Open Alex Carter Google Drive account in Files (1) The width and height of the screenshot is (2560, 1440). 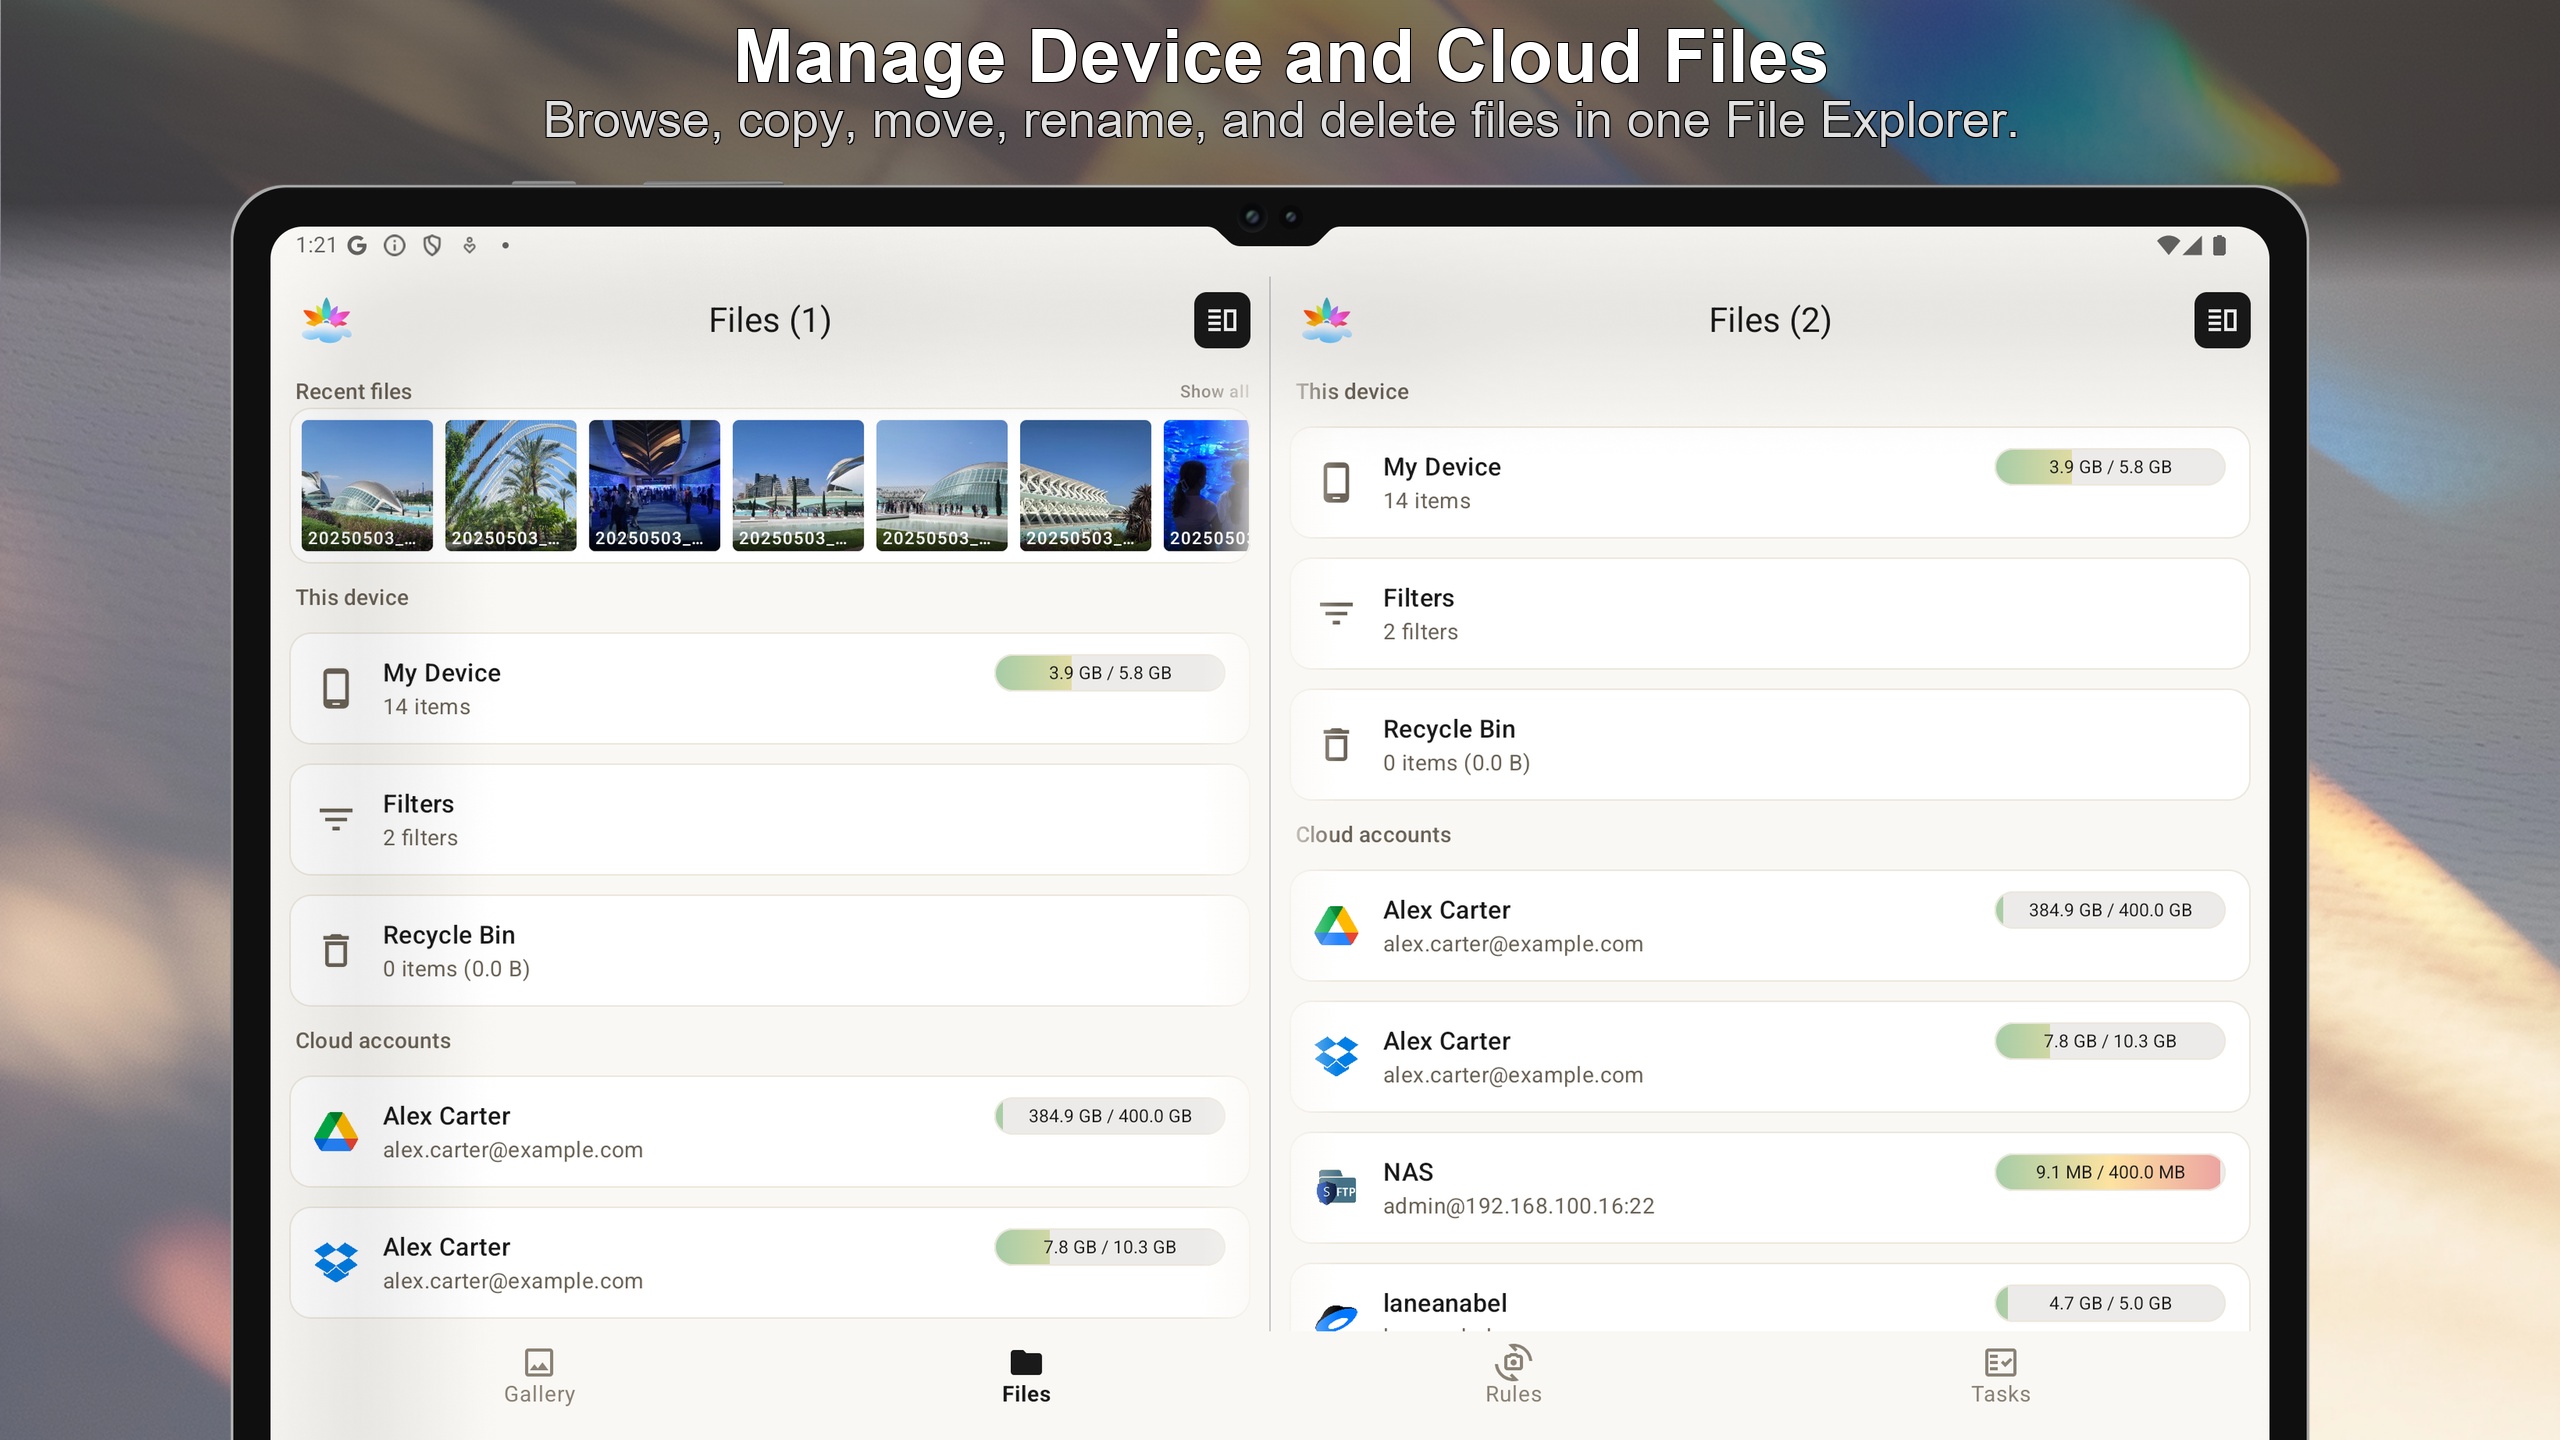(769, 1131)
